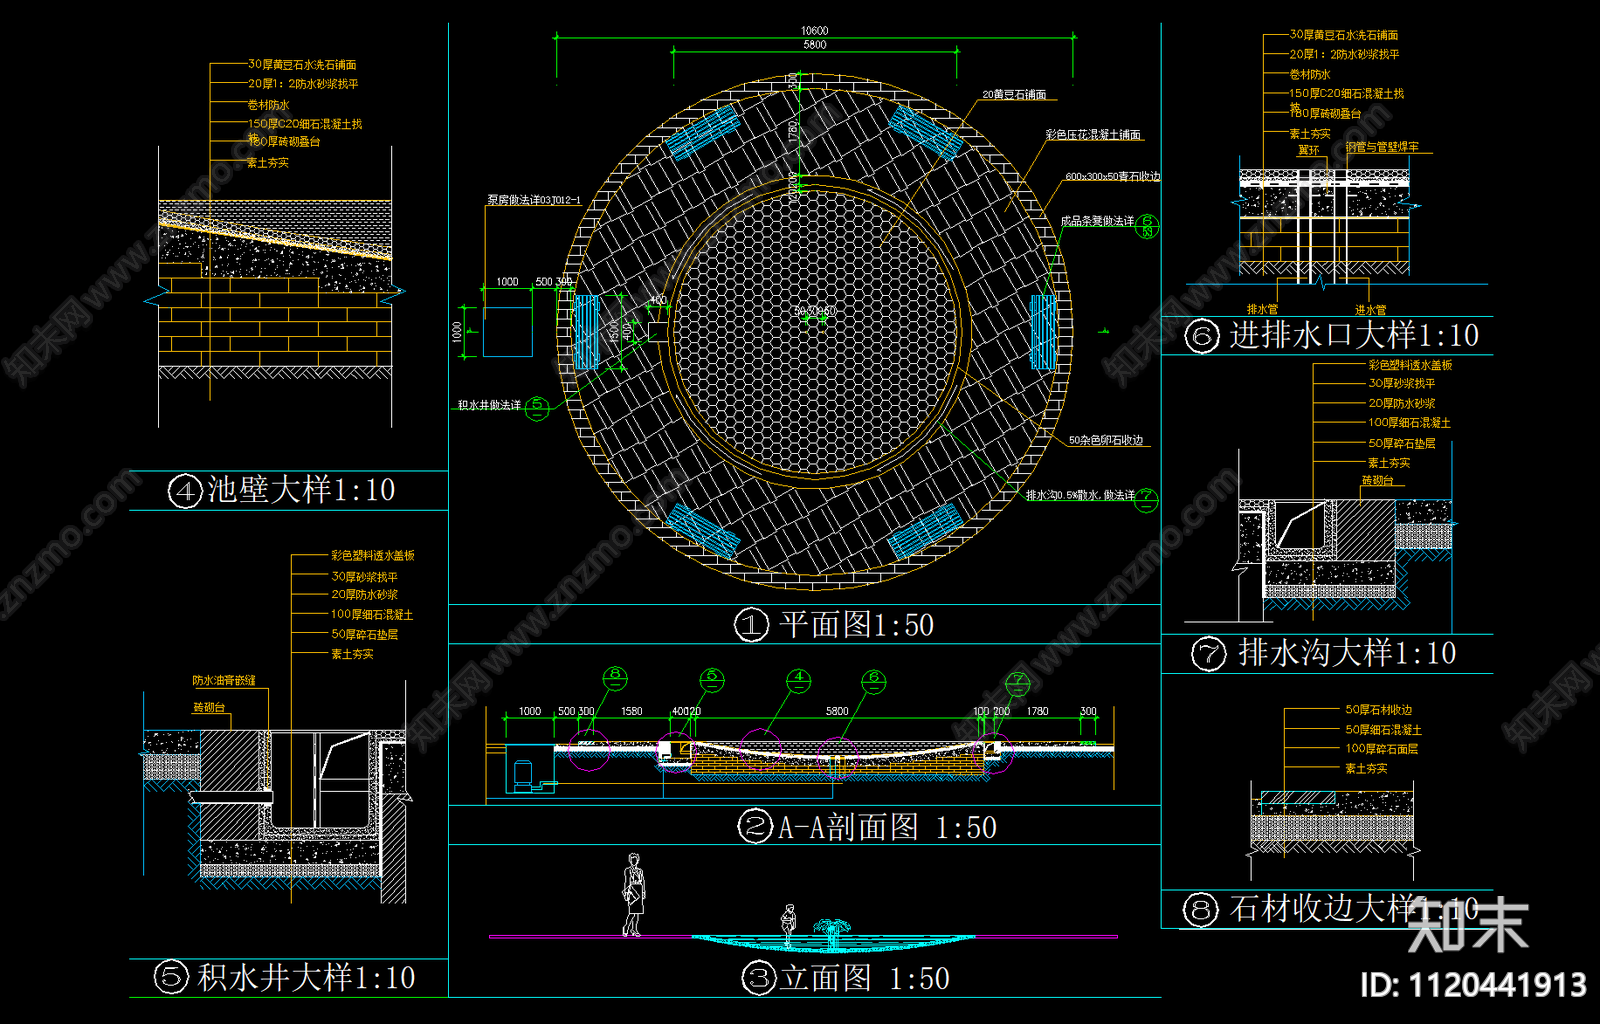The width and height of the screenshot is (1600, 1024).
Task: Select the circled 2 before A-A剖面图 title
Action: [754, 827]
